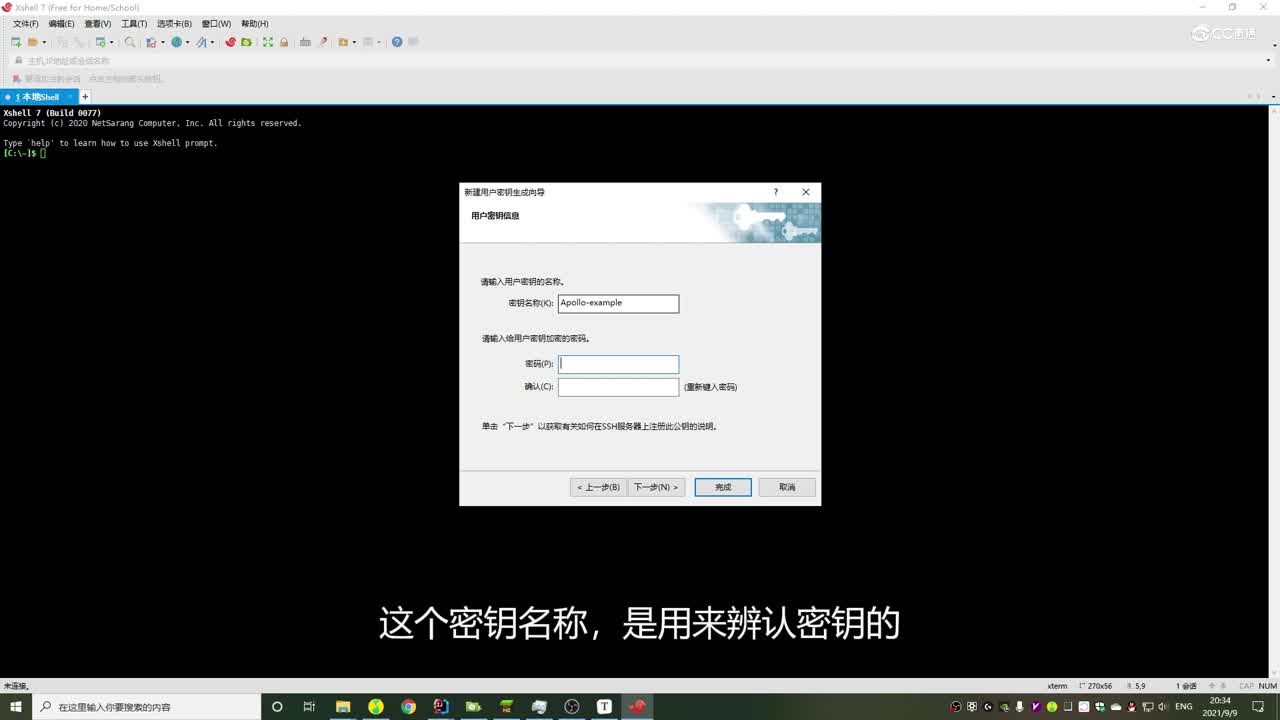Open the 文件(F) menu

pos(25,24)
